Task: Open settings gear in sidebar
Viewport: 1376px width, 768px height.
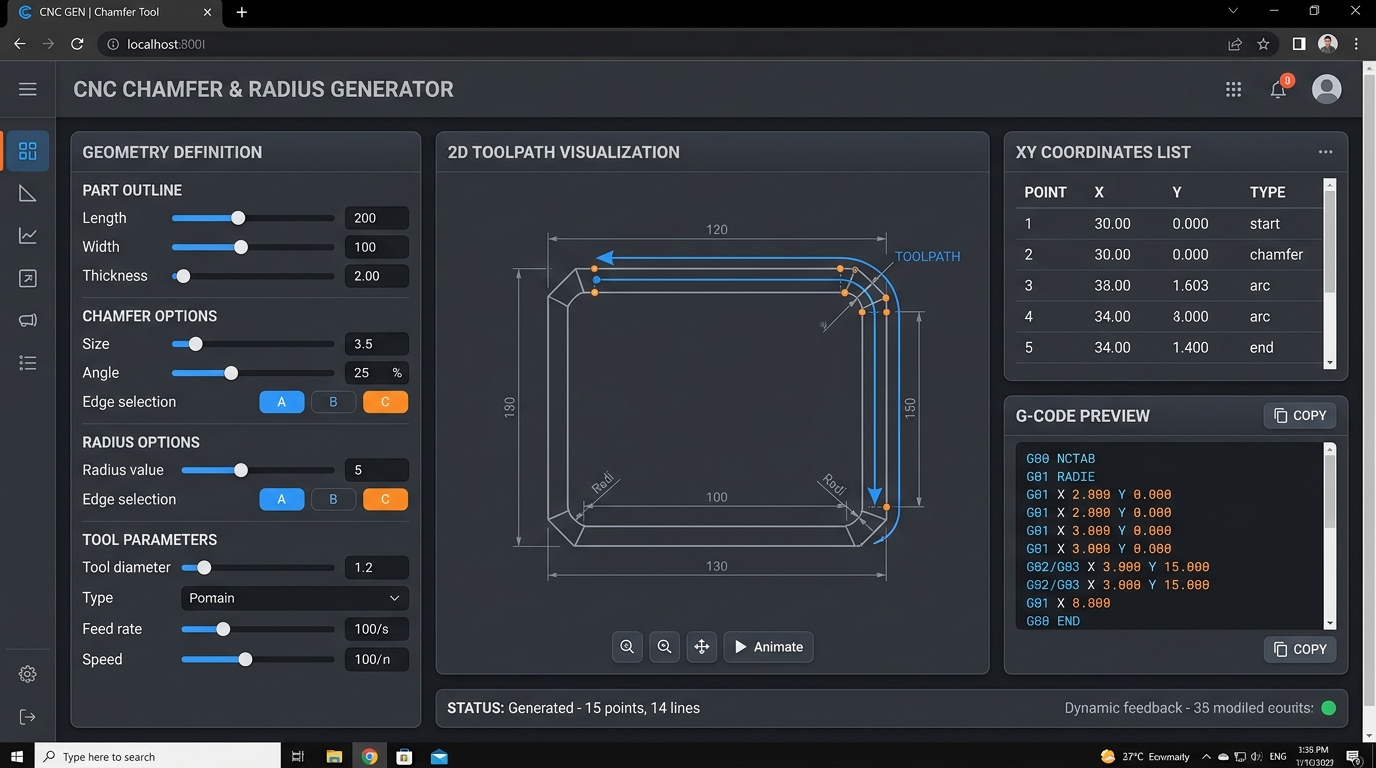Action: click(28, 674)
